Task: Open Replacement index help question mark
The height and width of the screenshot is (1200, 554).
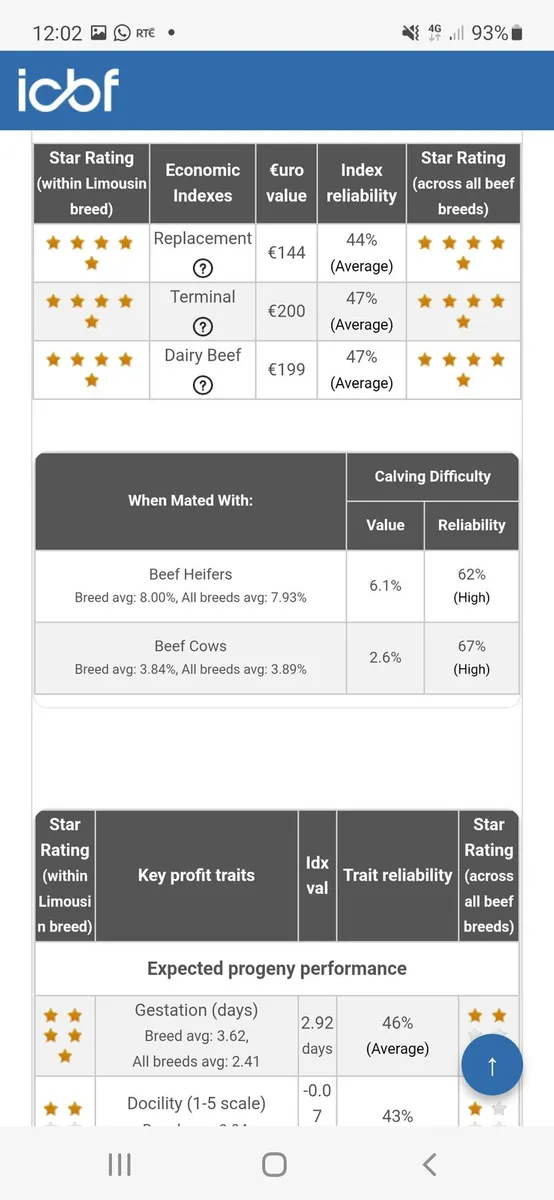Action: pyautogui.click(x=203, y=268)
